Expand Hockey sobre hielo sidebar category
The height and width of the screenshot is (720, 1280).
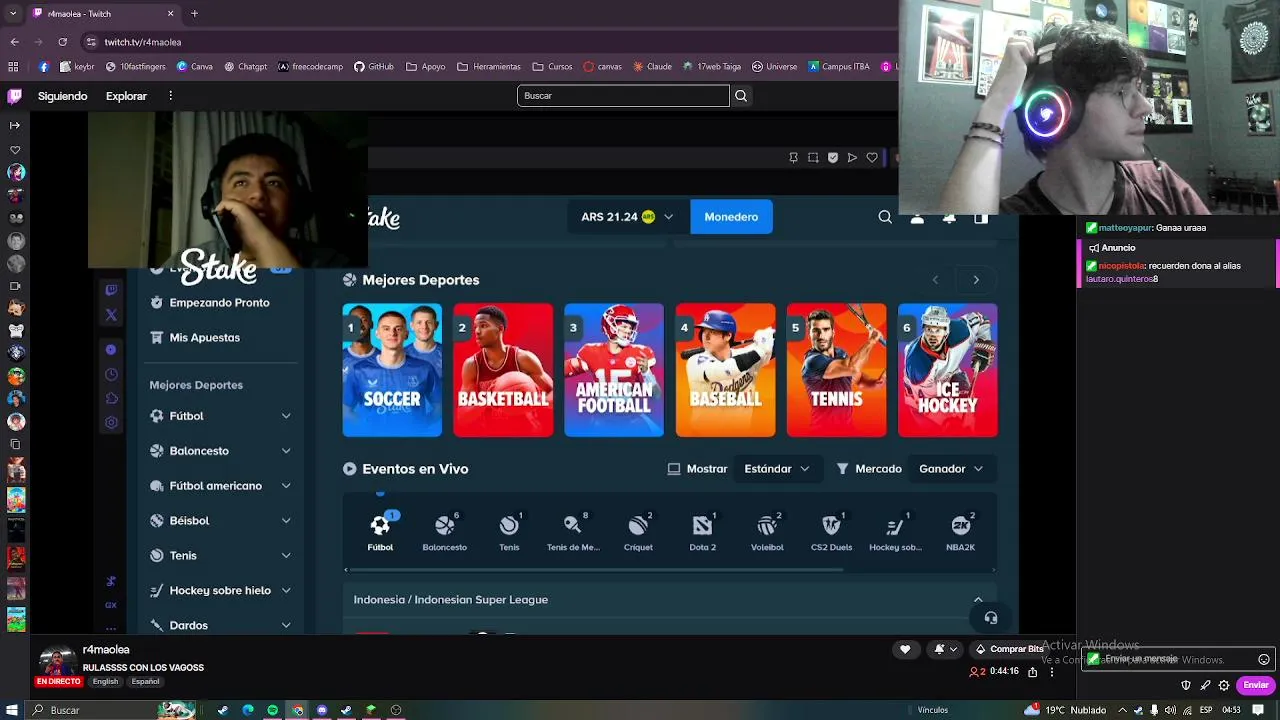pyautogui.click(x=286, y=591)
